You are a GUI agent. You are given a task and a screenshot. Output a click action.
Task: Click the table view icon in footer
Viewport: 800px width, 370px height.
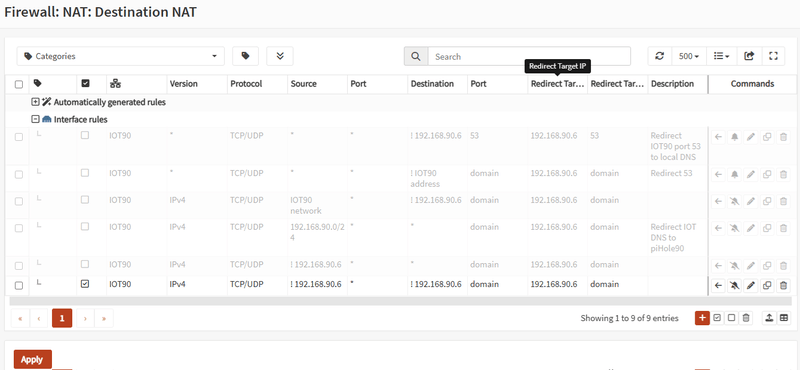tap(784, 318)
